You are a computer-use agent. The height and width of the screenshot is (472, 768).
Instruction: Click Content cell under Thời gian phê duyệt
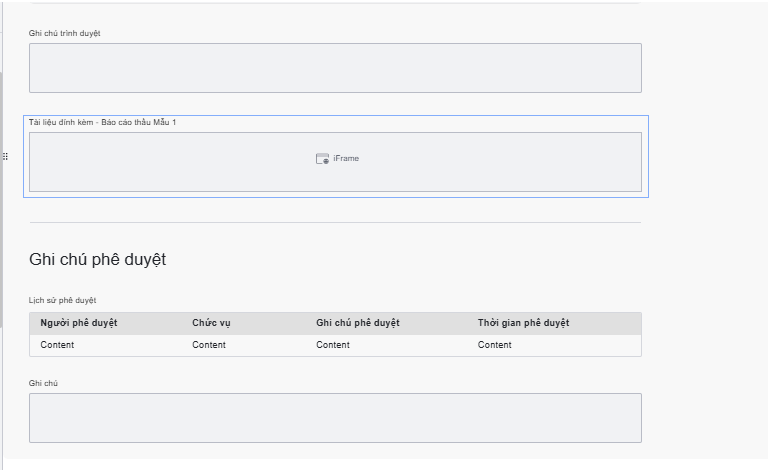click(494, 345)
